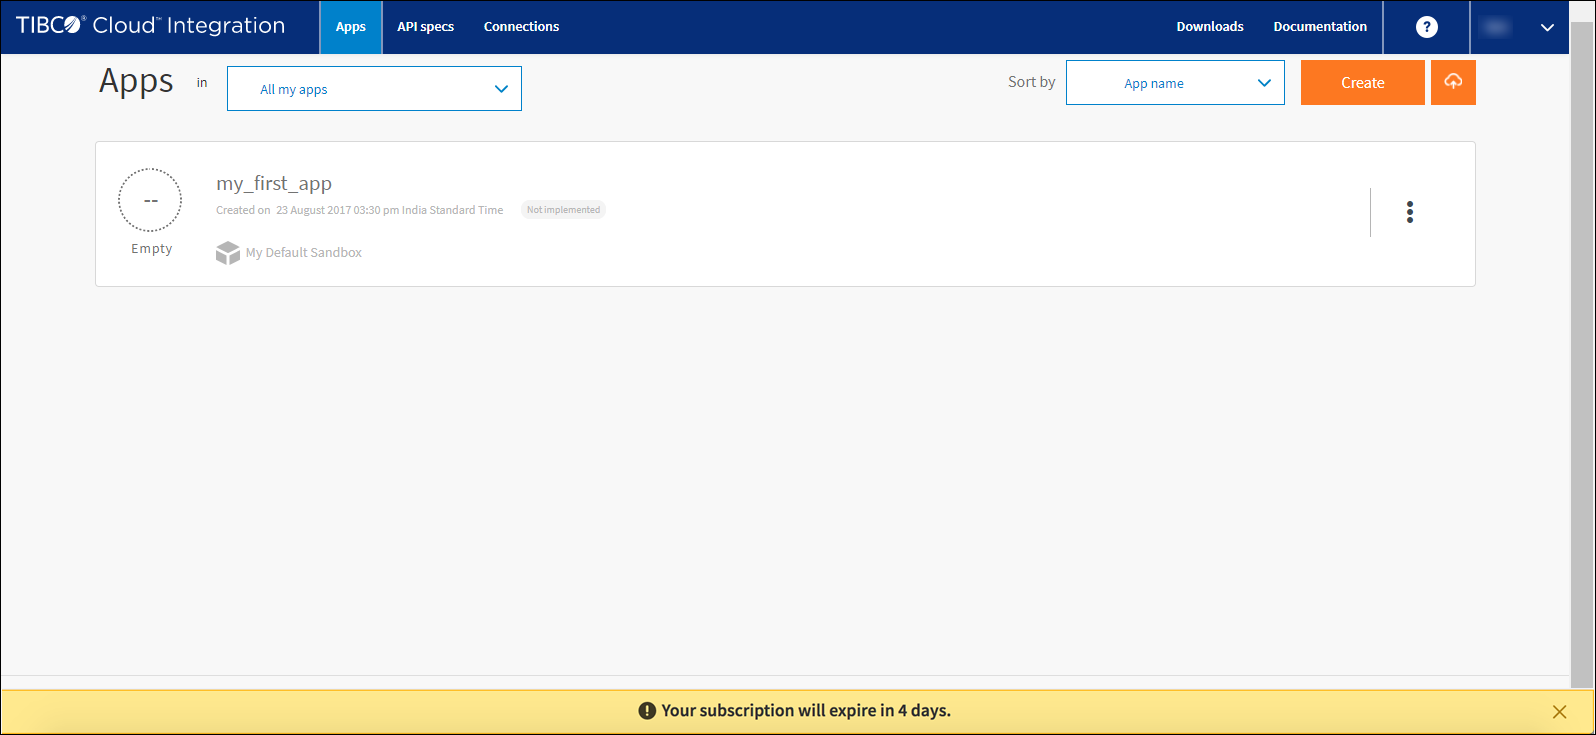Open my_first_app three-dot options menu

(1409, 212)
